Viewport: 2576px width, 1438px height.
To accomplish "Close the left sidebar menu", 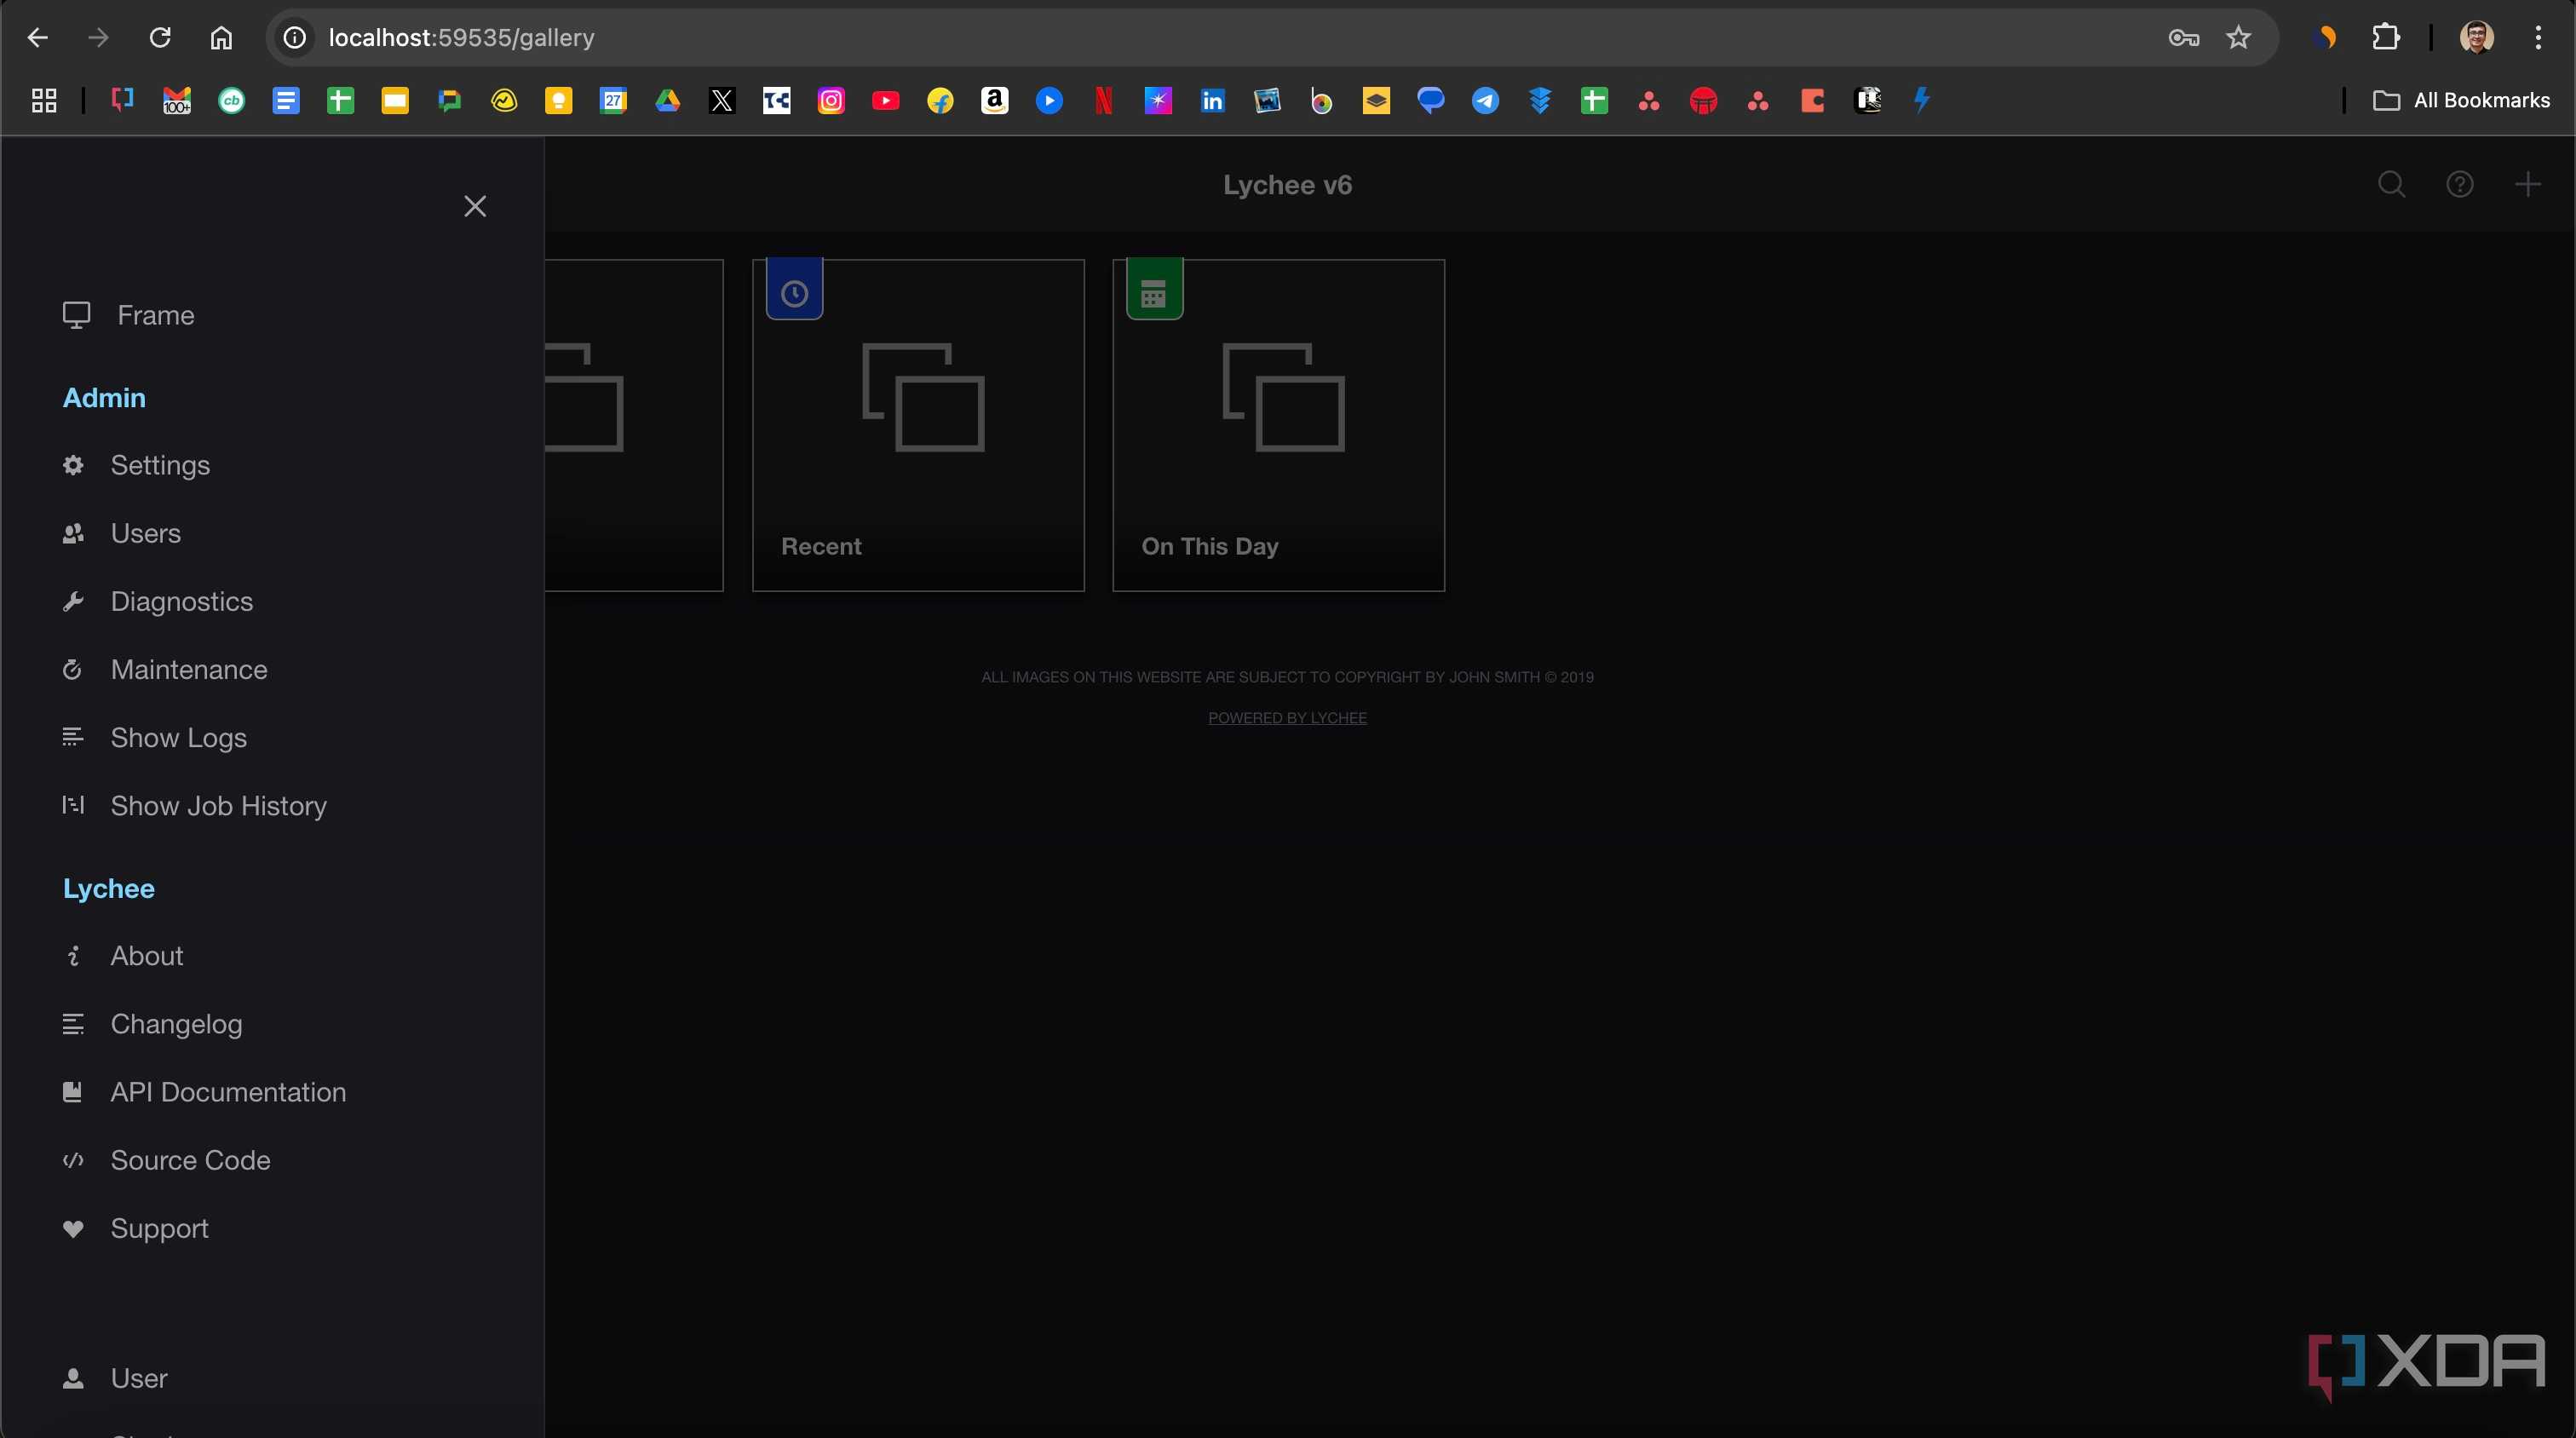I will (475, 206).
